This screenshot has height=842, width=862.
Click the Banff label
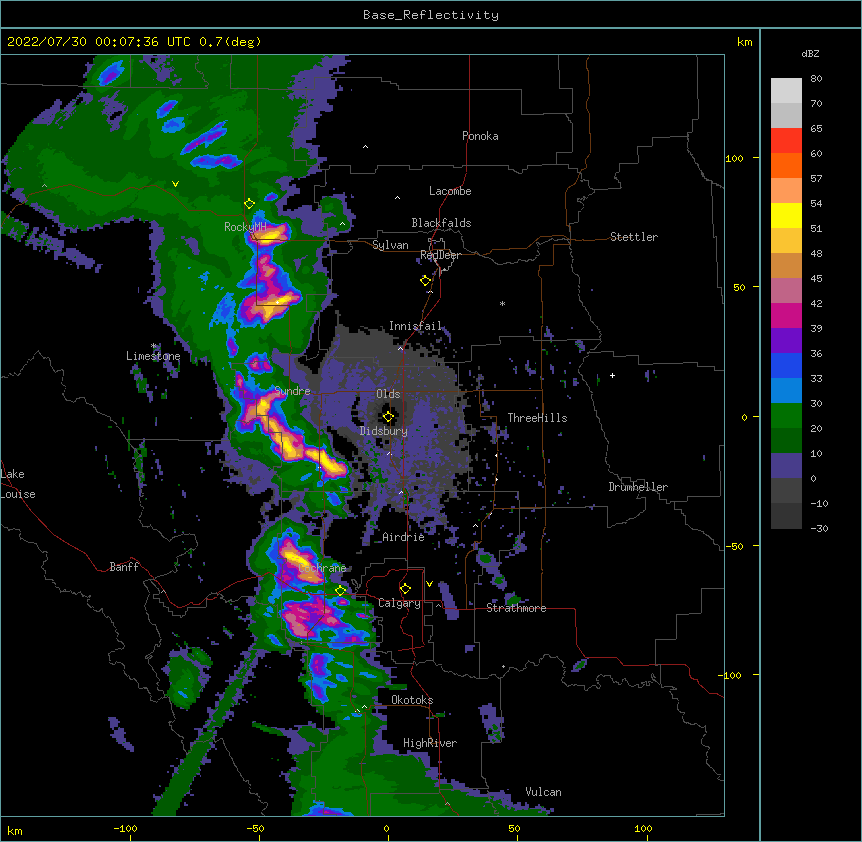coord(124,567)
